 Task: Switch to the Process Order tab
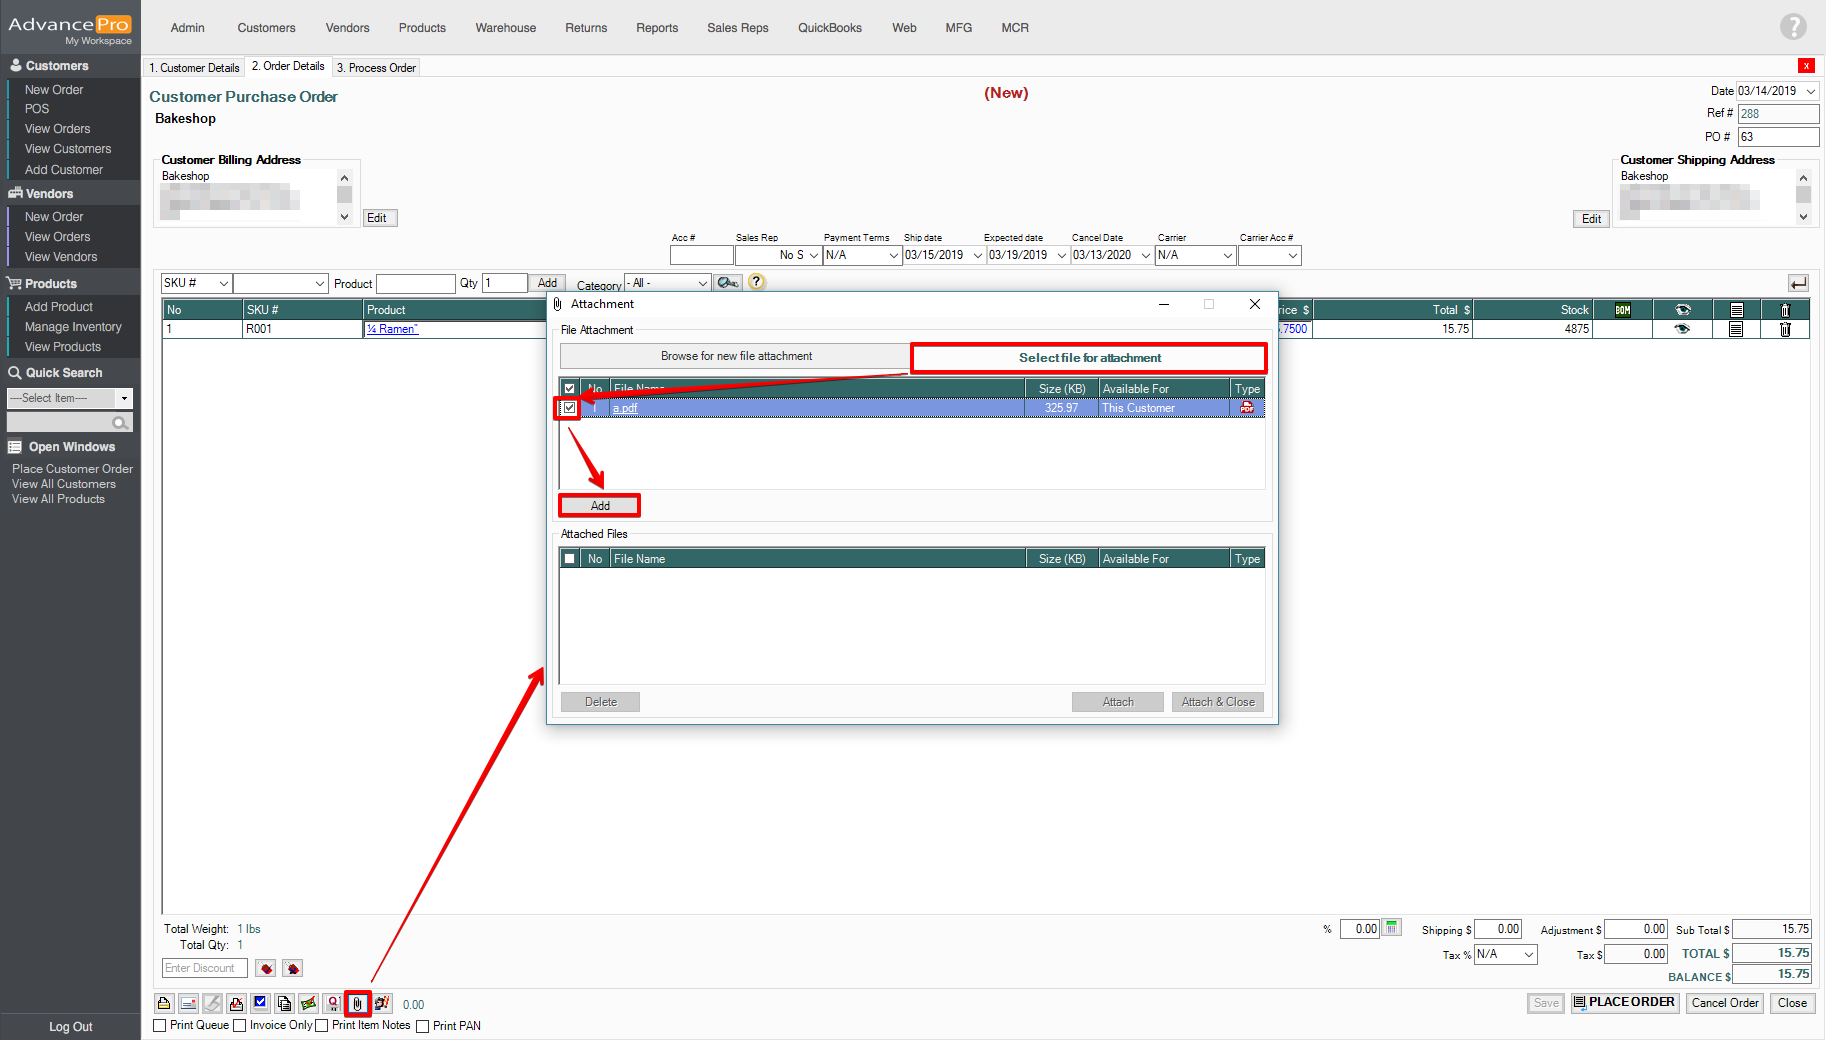tap(376, 68)
